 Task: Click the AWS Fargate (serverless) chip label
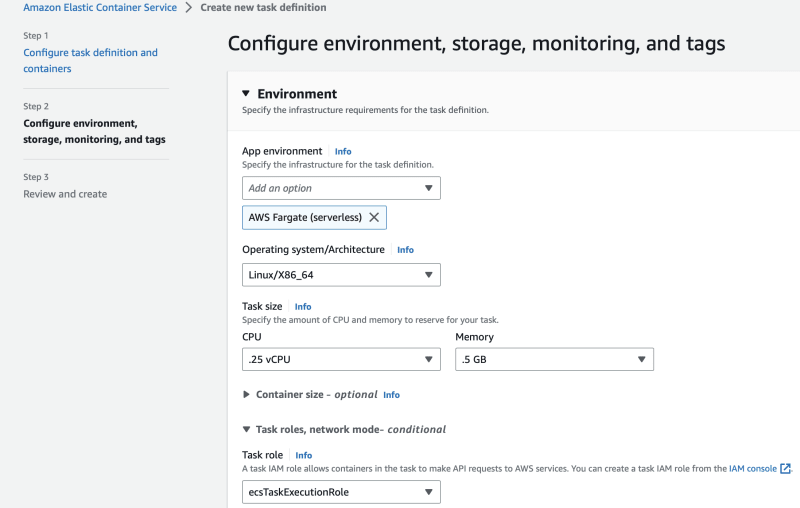pos(305,217)
